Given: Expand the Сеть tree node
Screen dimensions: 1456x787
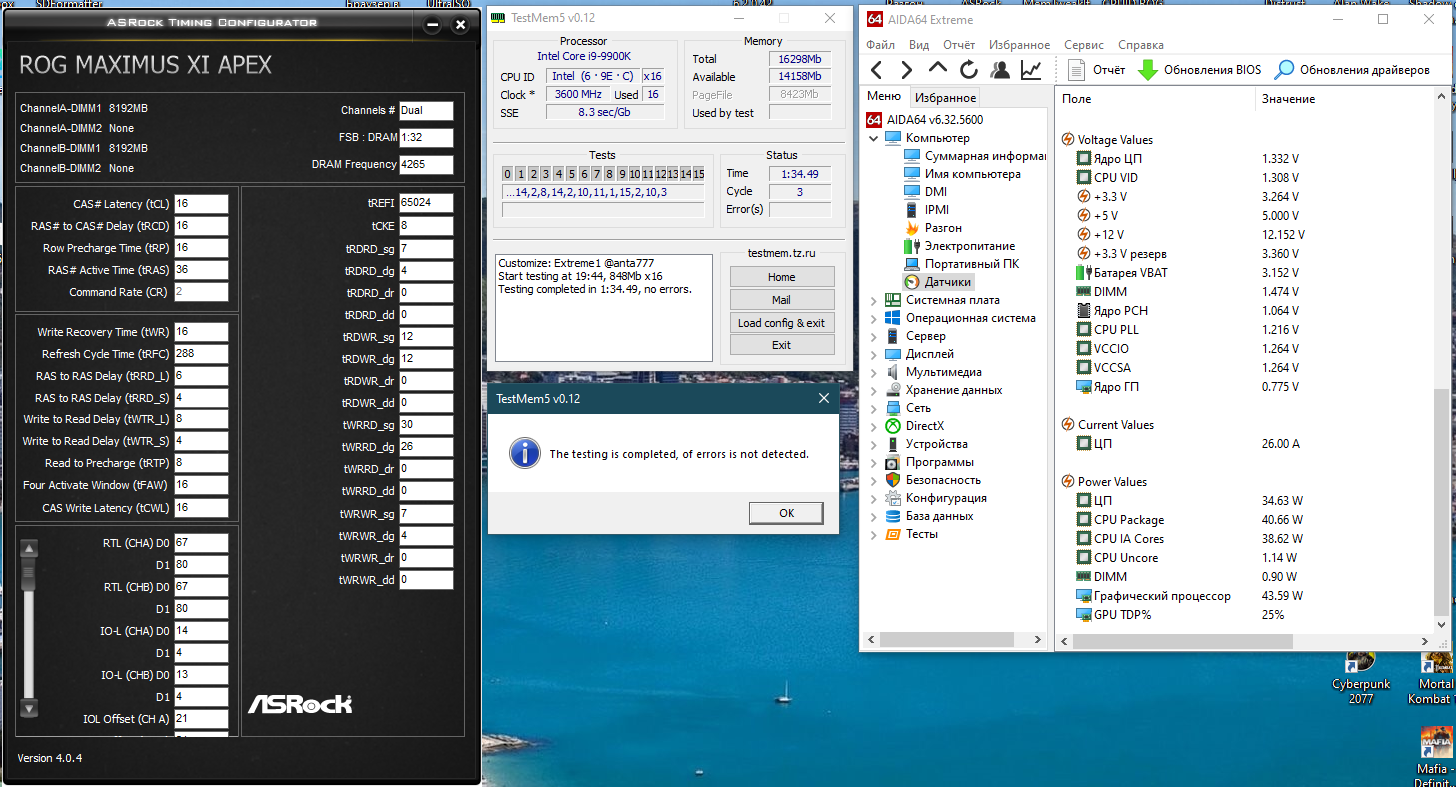Looking at the screenshot, I should point(874,408).
